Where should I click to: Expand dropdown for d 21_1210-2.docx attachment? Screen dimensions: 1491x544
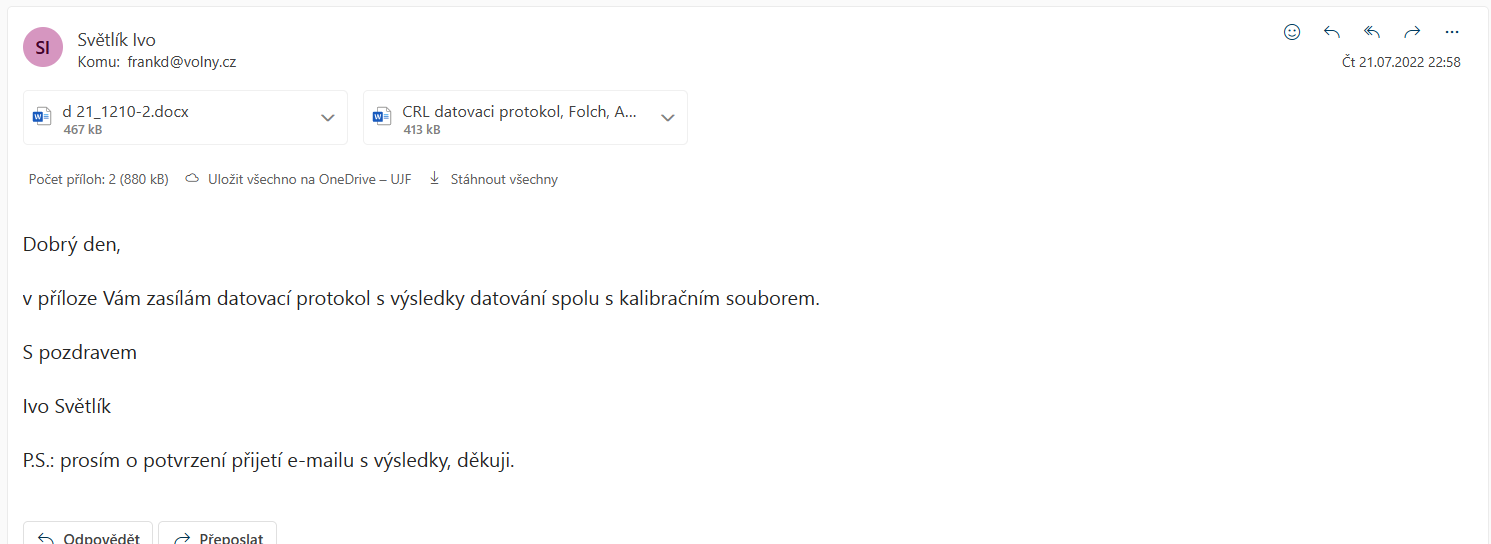click(327, 118)
